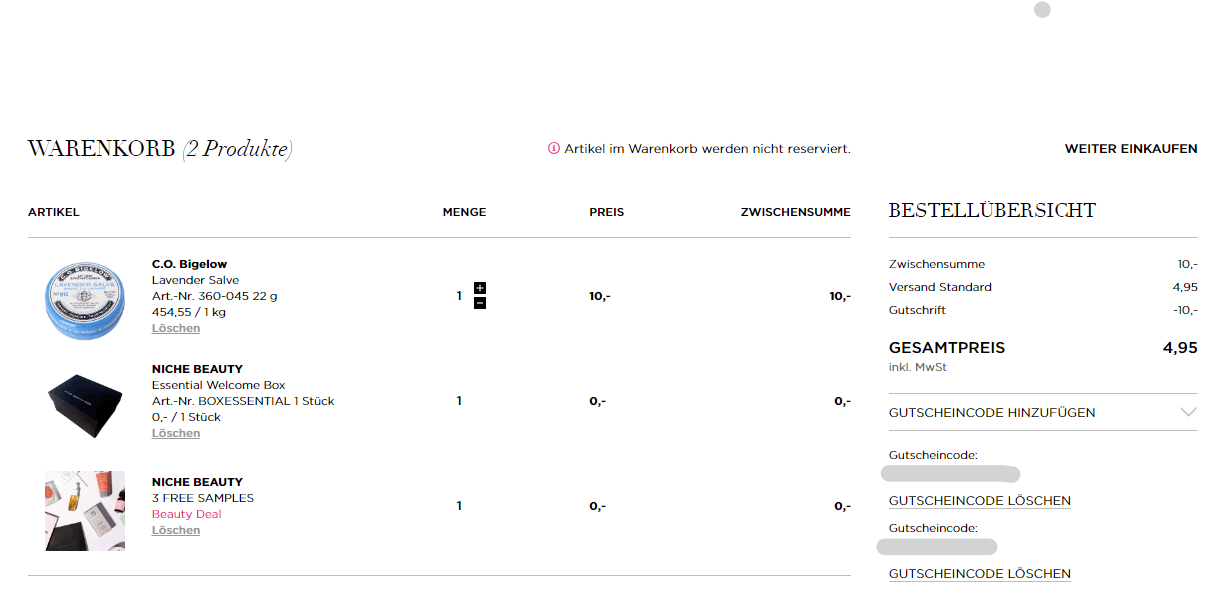1216x594 pixels.
Task: Select the Lavender Salve product title
Action: click(195, 280)
